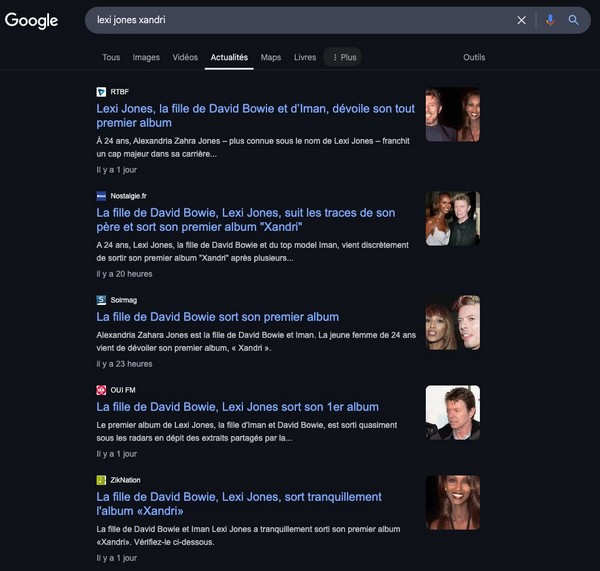Screen dimensions: 600x571
Task: Expand the Plus more-options menu
Action: 343,57
